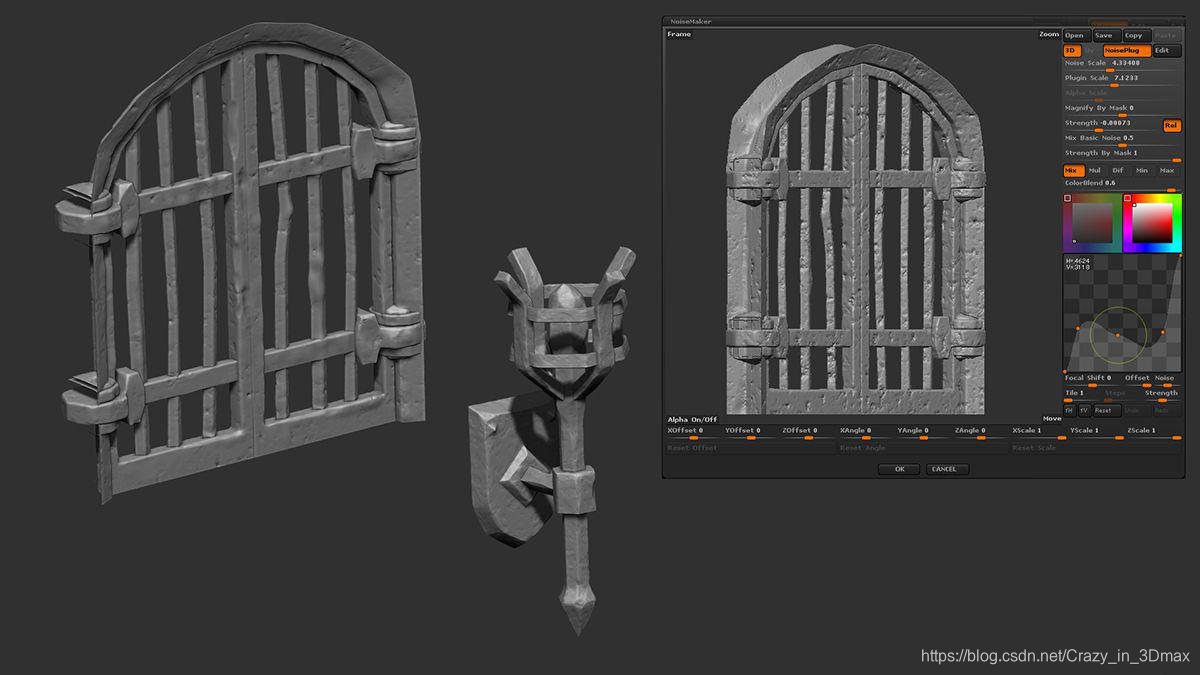Adjust the Plugin Scale slider
1200x675 pixels.
[x=1120, y=81]
